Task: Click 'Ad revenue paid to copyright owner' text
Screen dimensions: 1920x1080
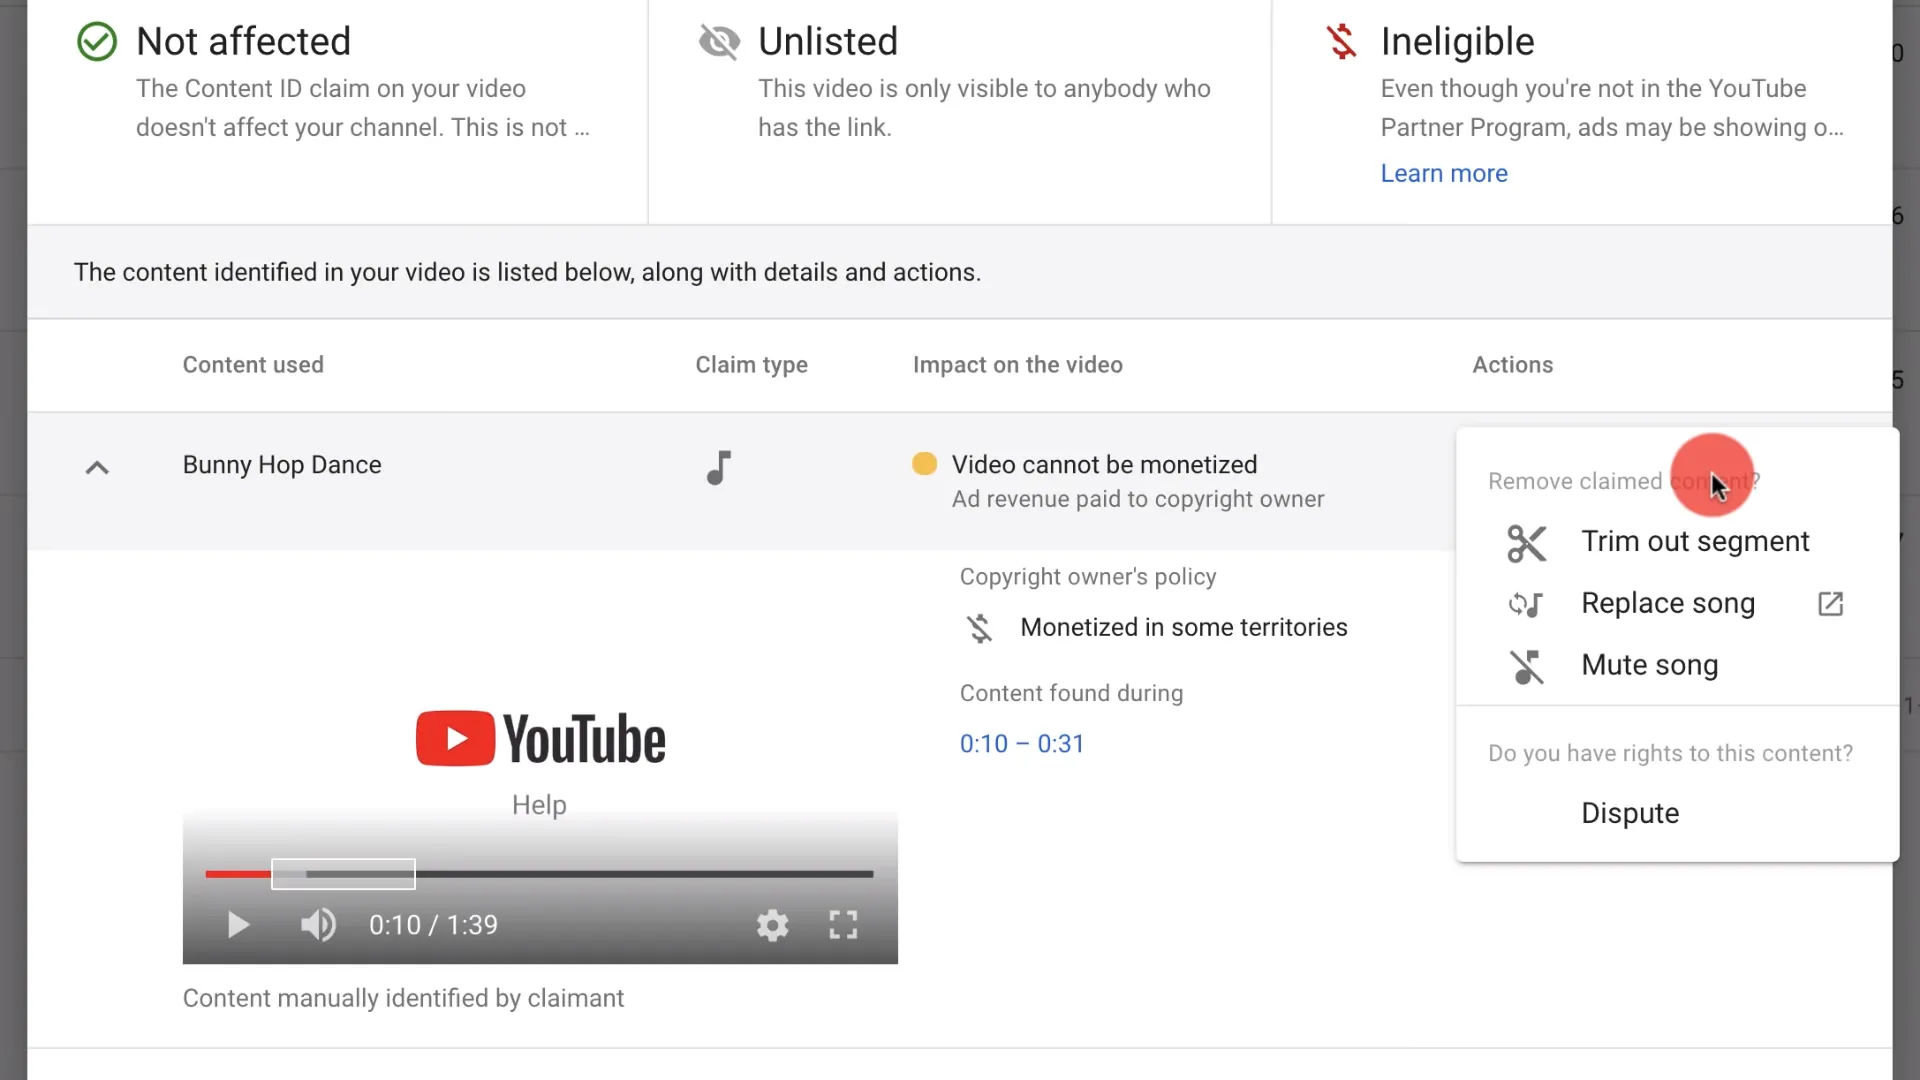Action: pos(1137,499)
